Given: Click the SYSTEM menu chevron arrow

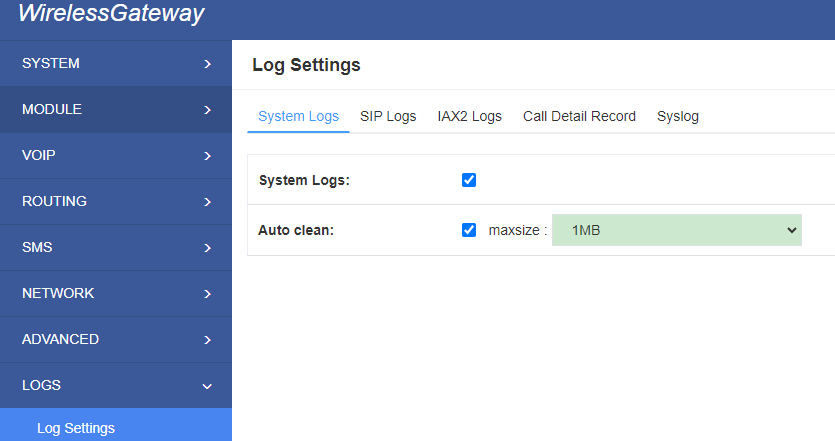Looking at the screenshot, I should coord(208,64).
